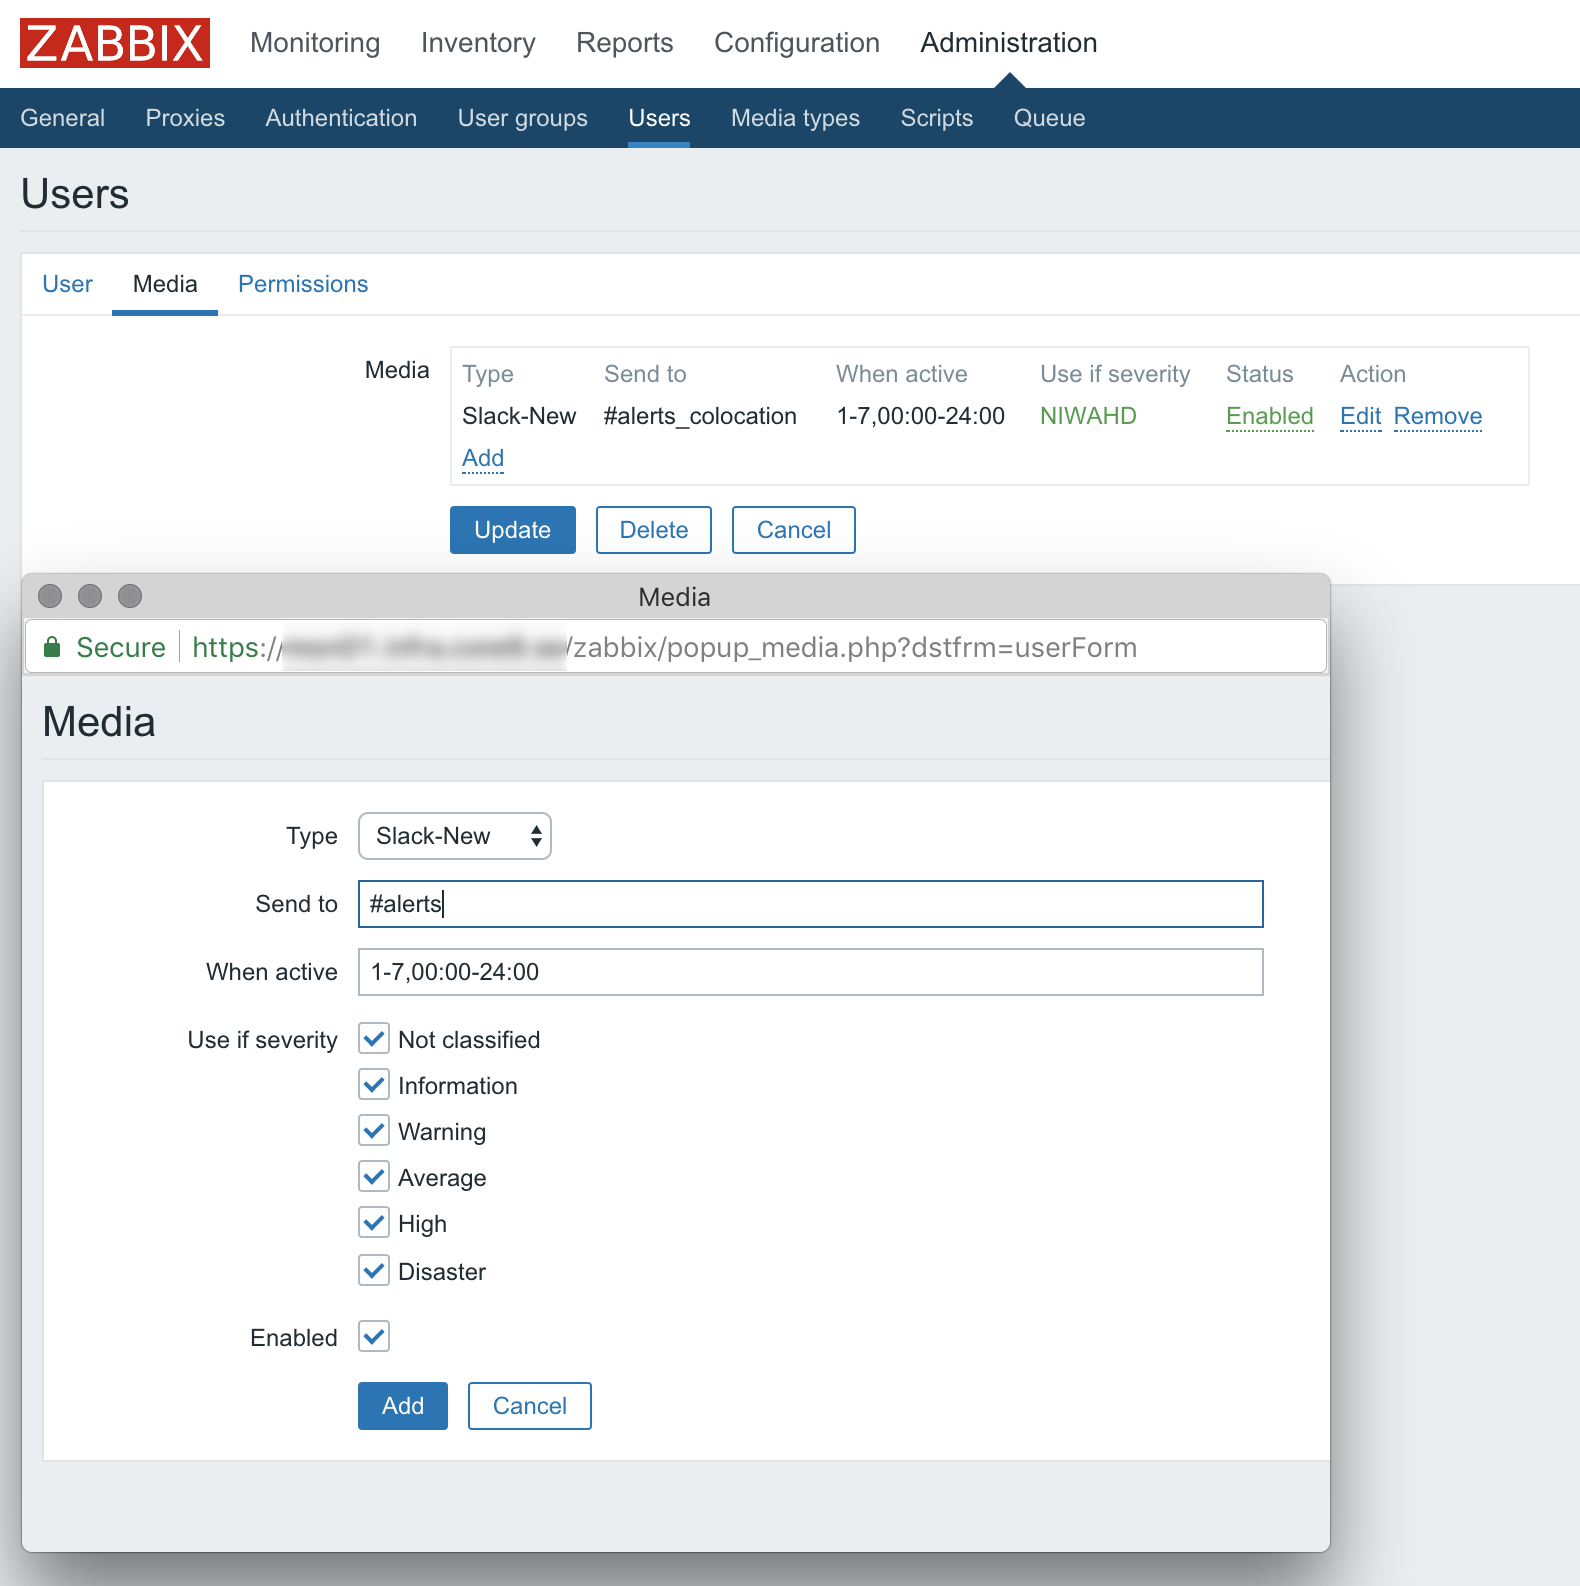Toggle the Enabled checkbox in popup
This screenshot has height=1586, width=1580.
pyautogui.click(x=374, y=1337)
